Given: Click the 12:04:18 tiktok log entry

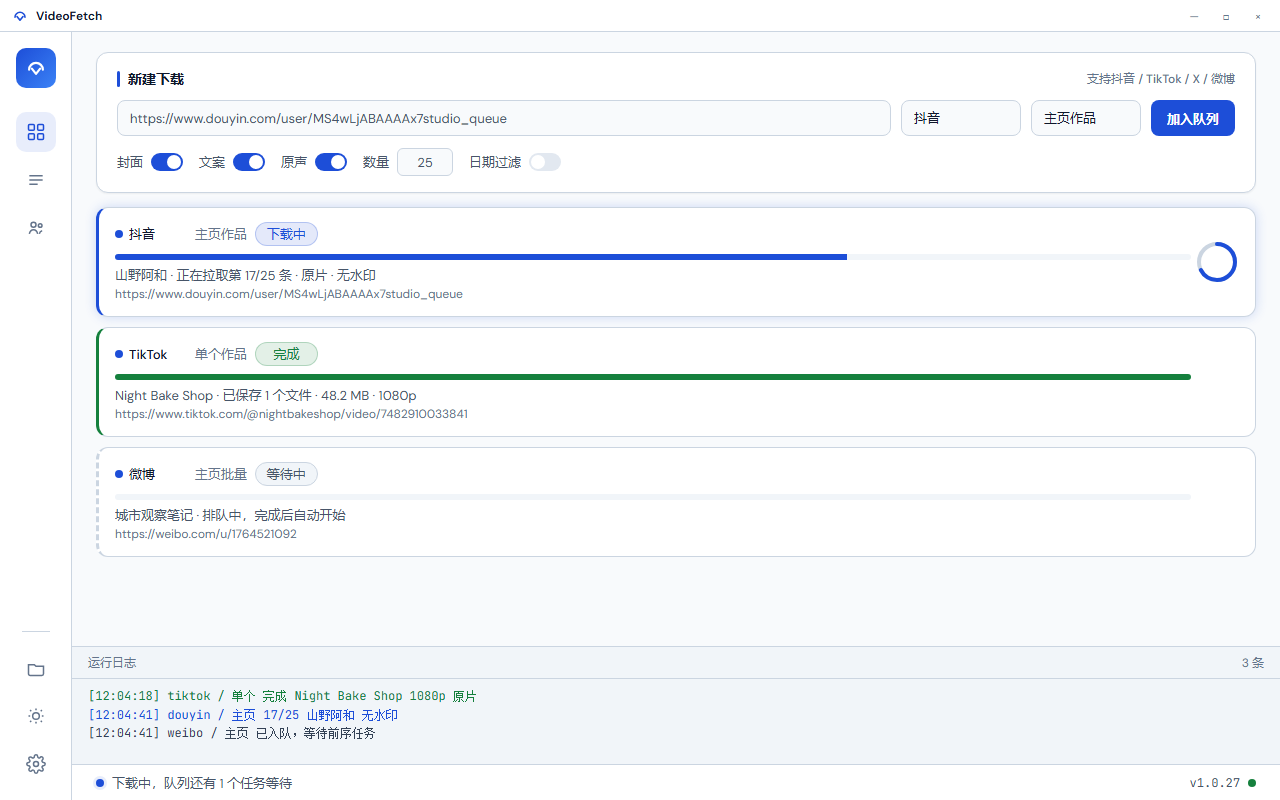Looking at the screenshot, I should [282, 696].
